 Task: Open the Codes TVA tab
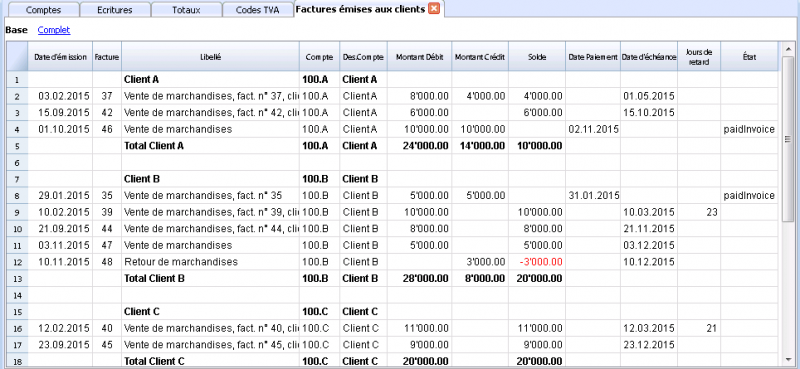(x=258, y=10)
